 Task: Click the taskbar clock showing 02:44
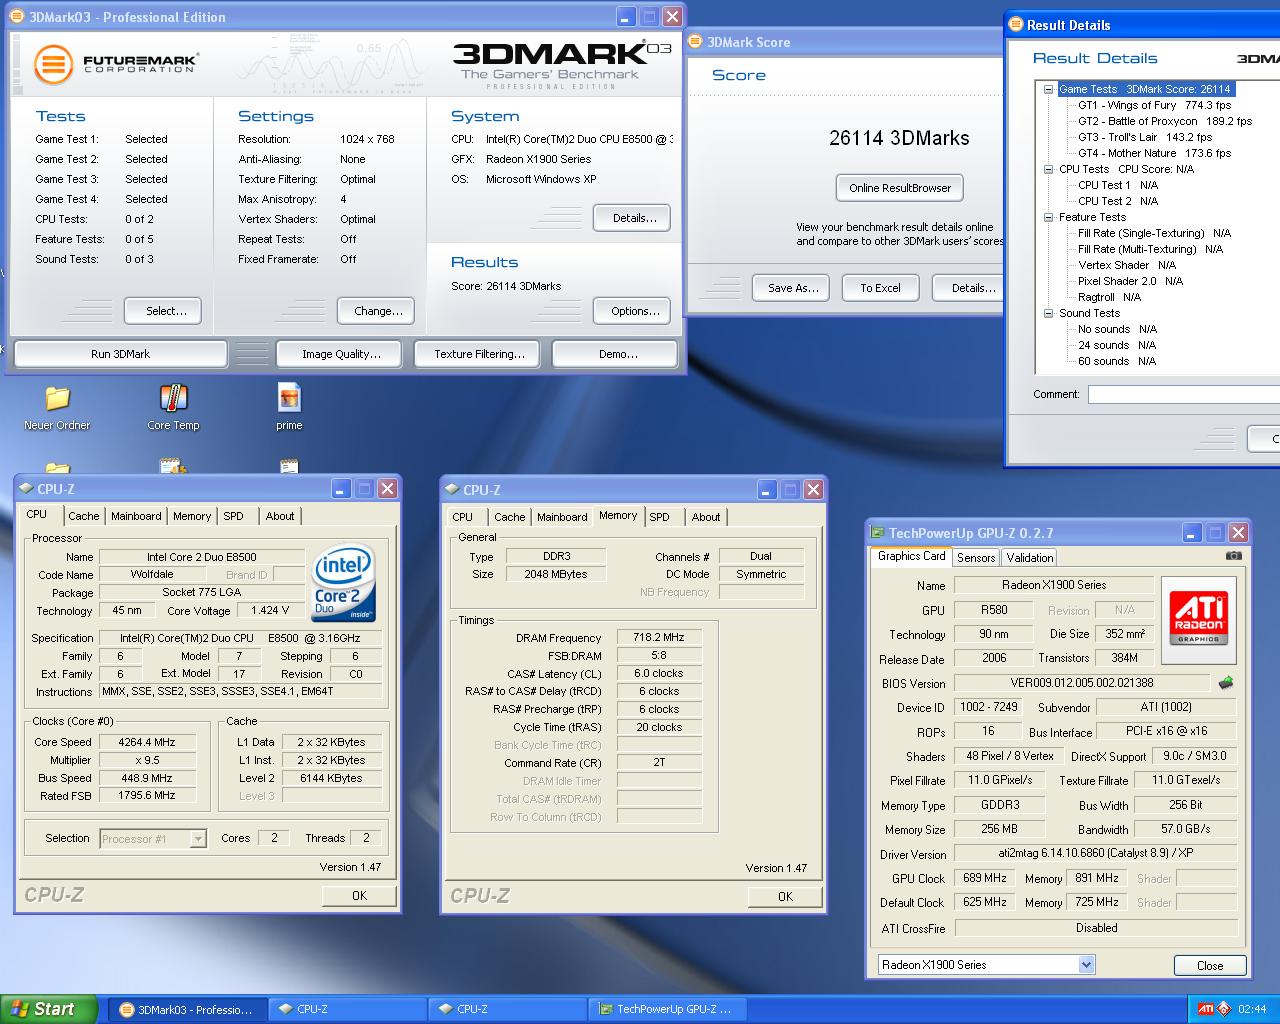pos(1251,1009)
